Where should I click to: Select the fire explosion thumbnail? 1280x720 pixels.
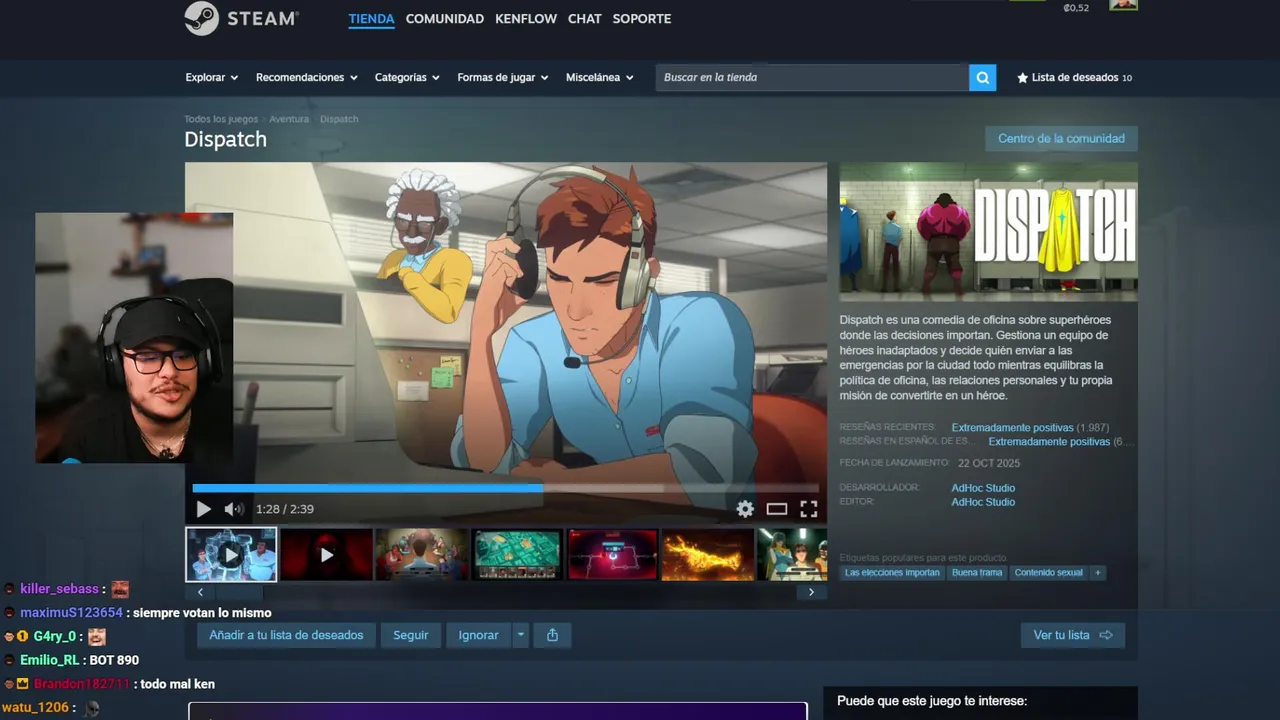coord(708,554)
